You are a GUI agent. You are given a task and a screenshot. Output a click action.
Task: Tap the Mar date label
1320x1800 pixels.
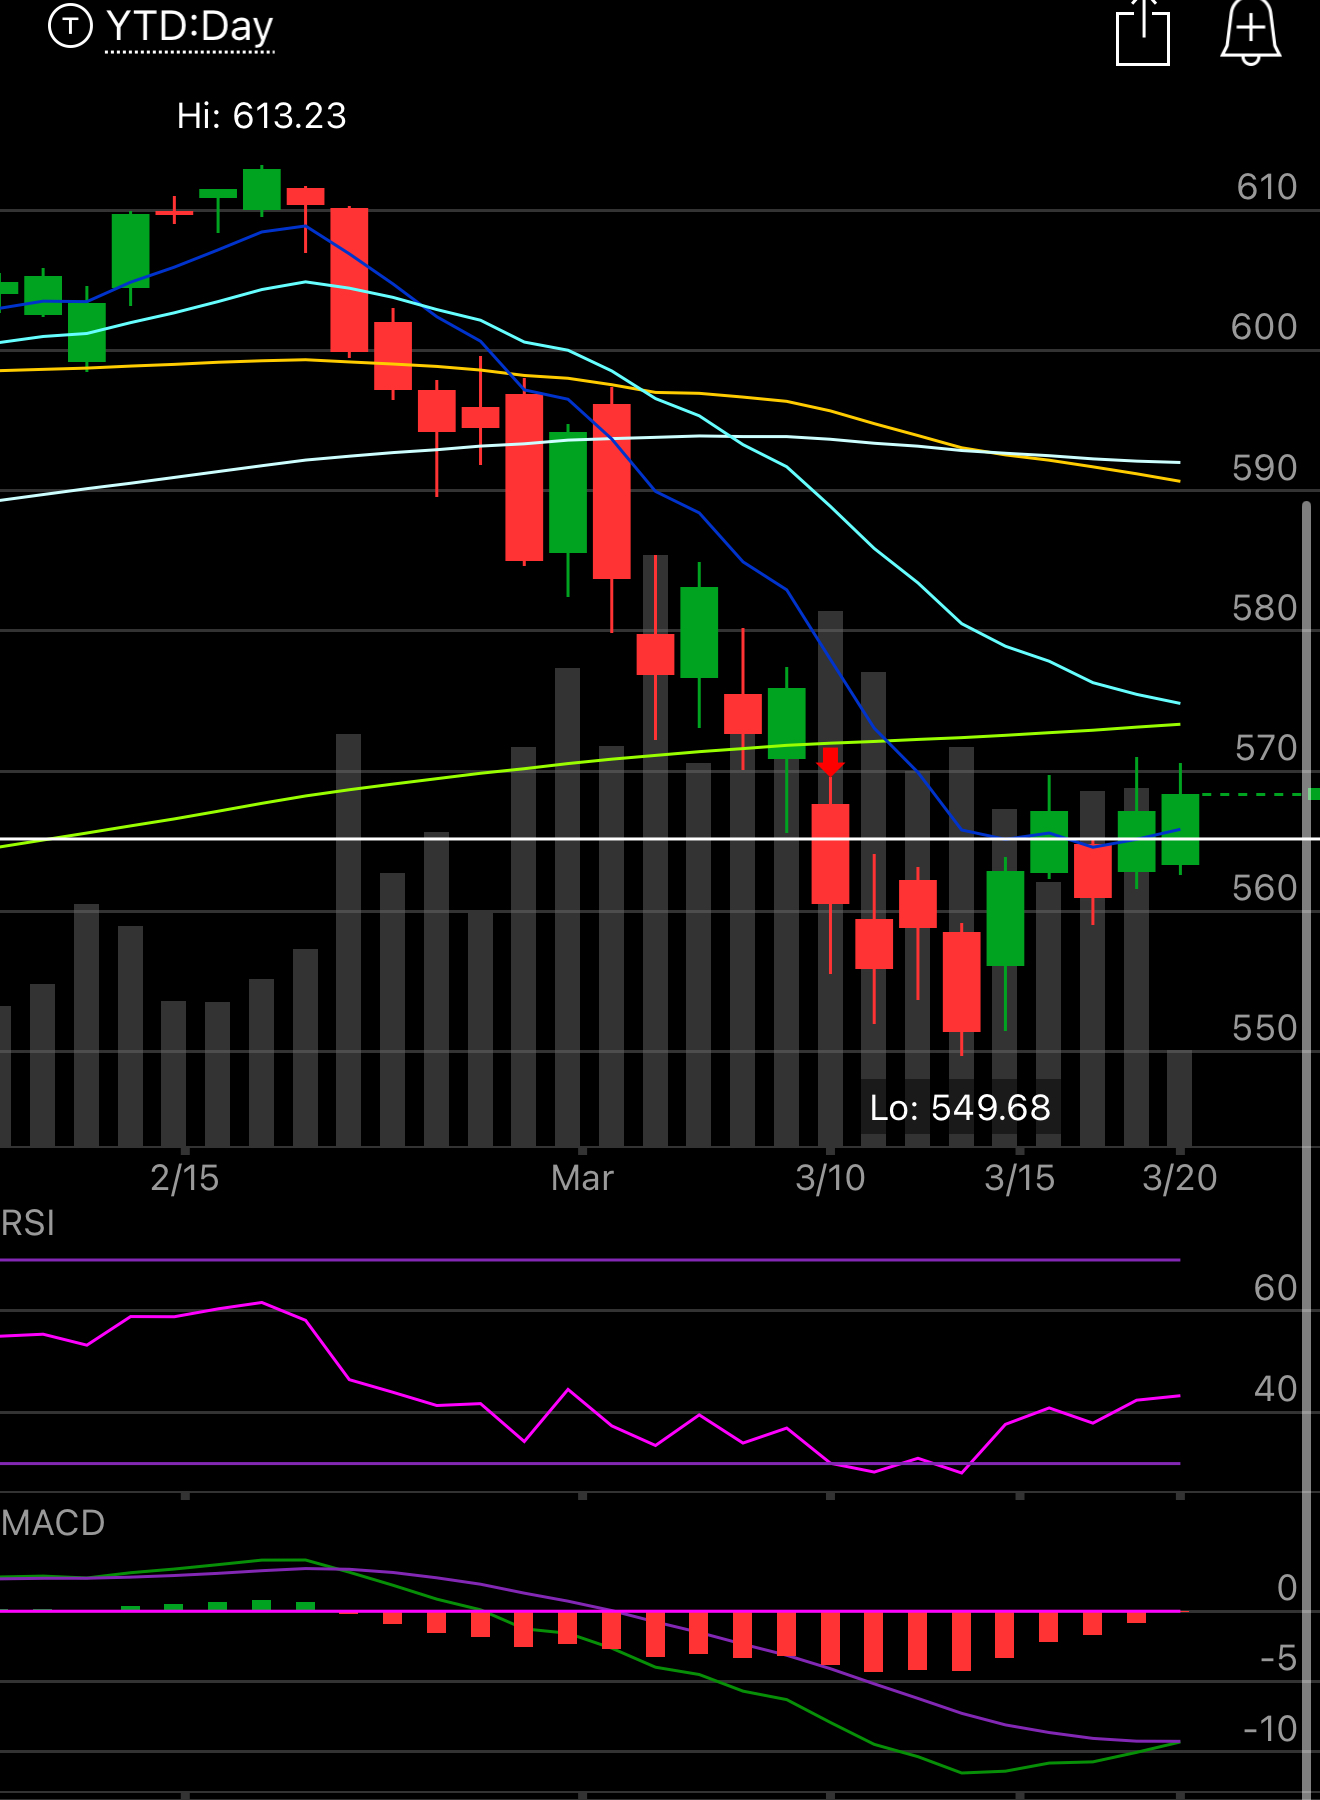[582, 1178]
